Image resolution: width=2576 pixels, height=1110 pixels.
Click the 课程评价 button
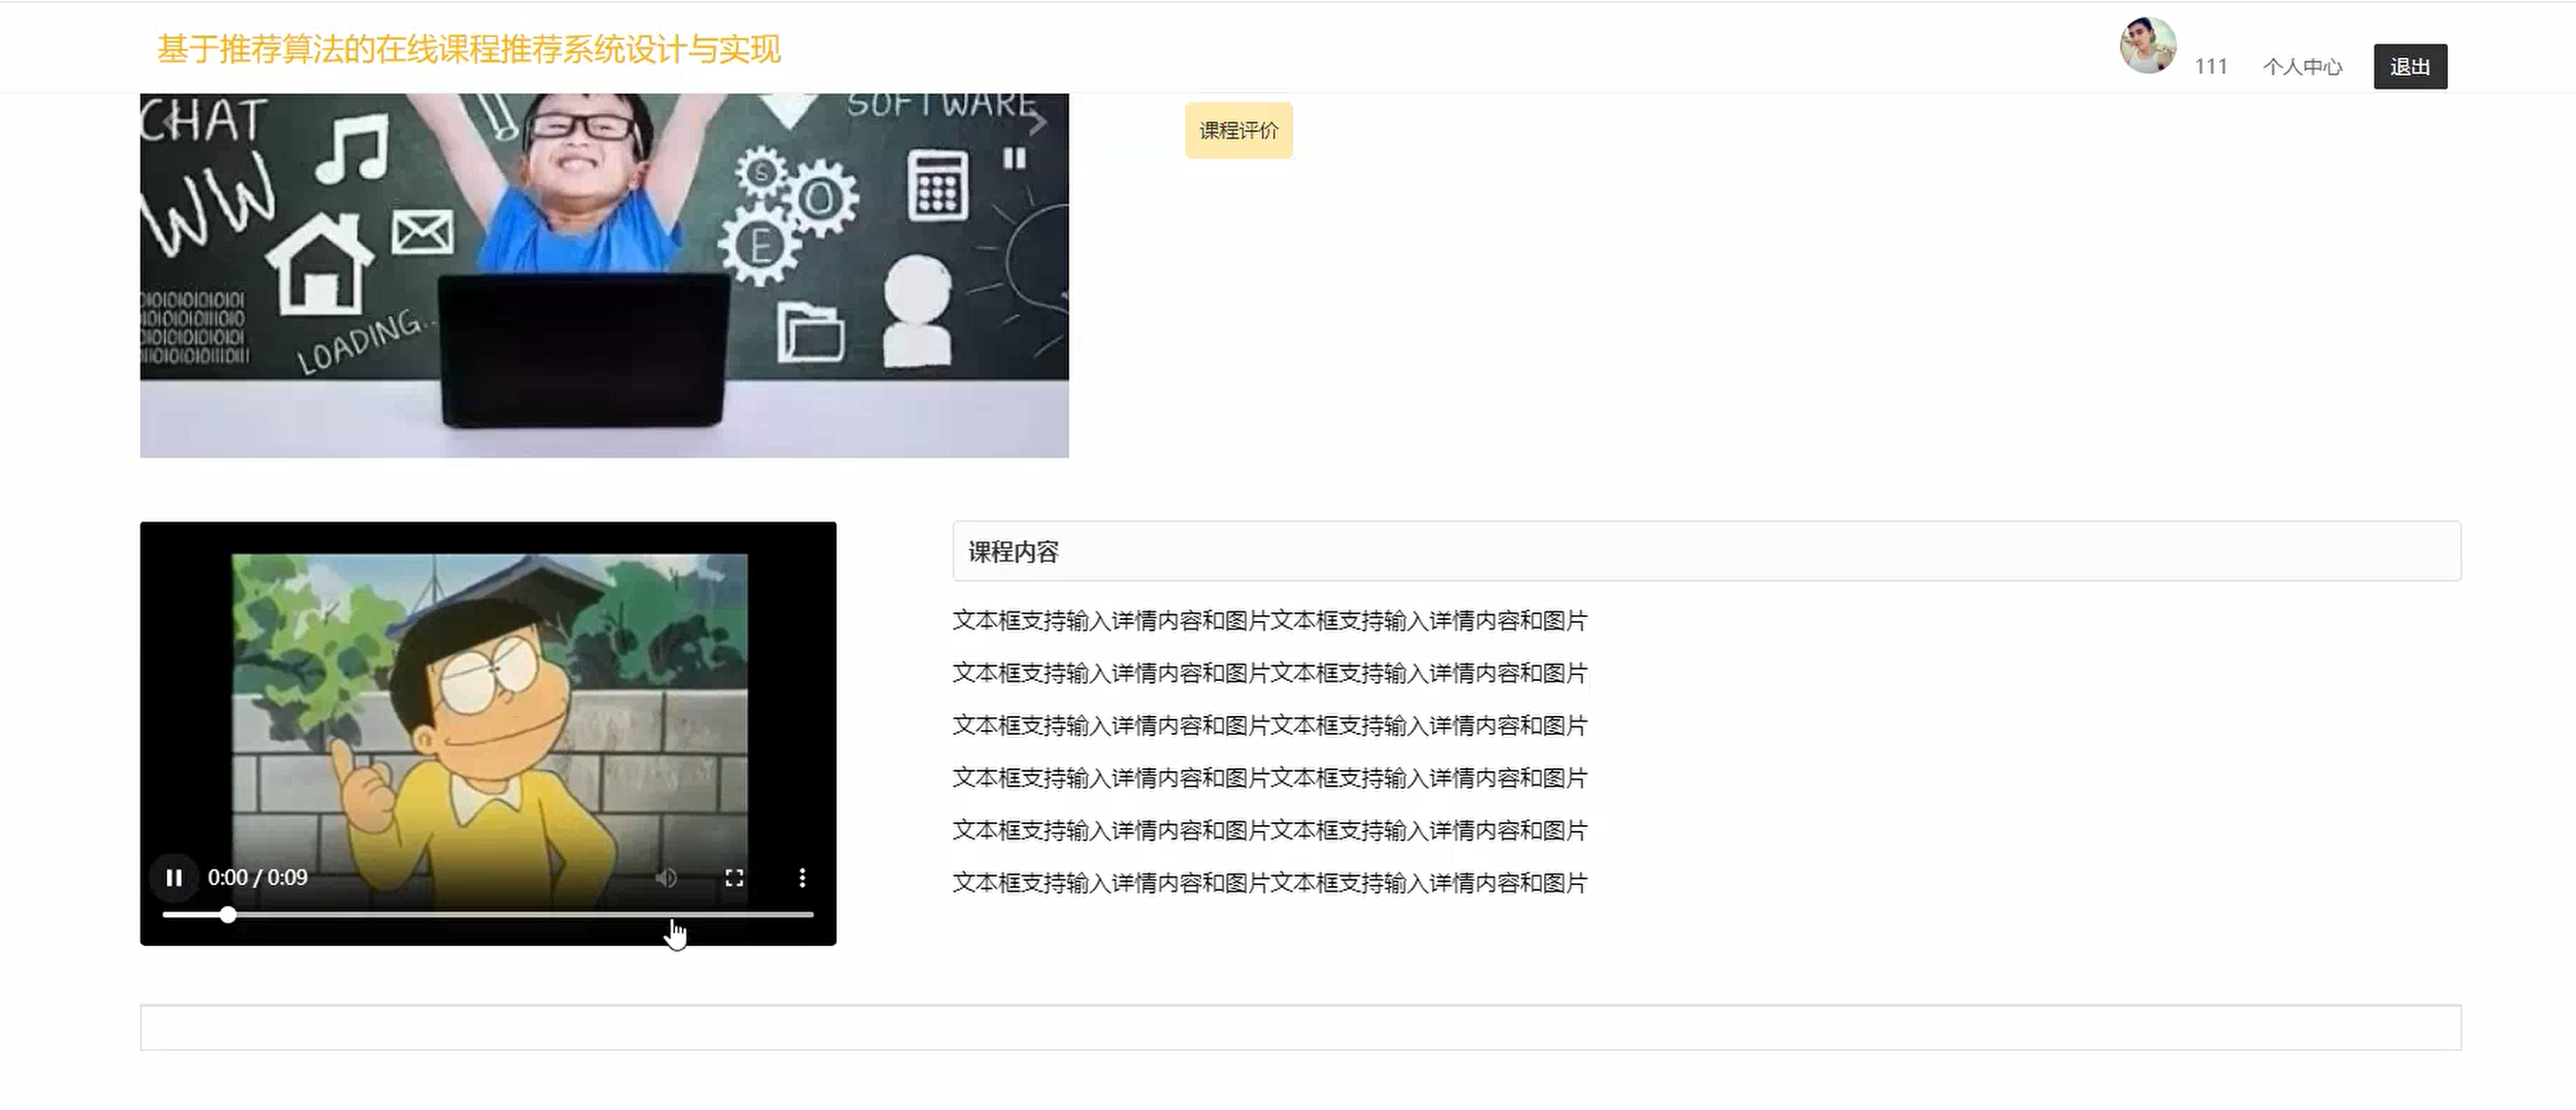[1239, 131]
